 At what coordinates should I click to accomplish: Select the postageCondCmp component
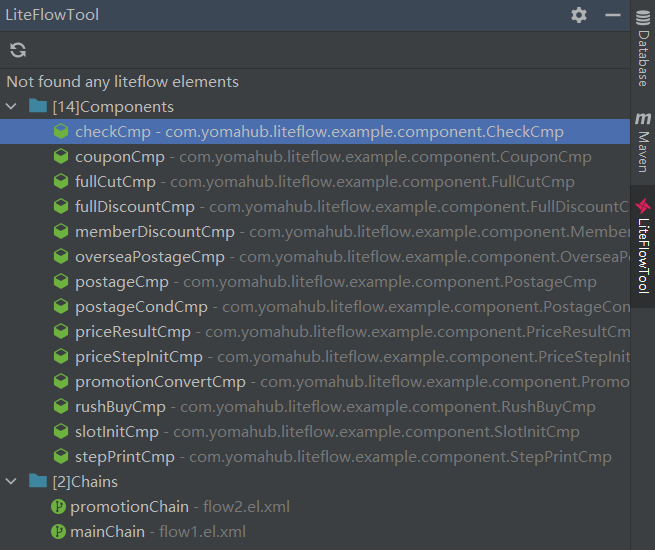coord(141,307)
